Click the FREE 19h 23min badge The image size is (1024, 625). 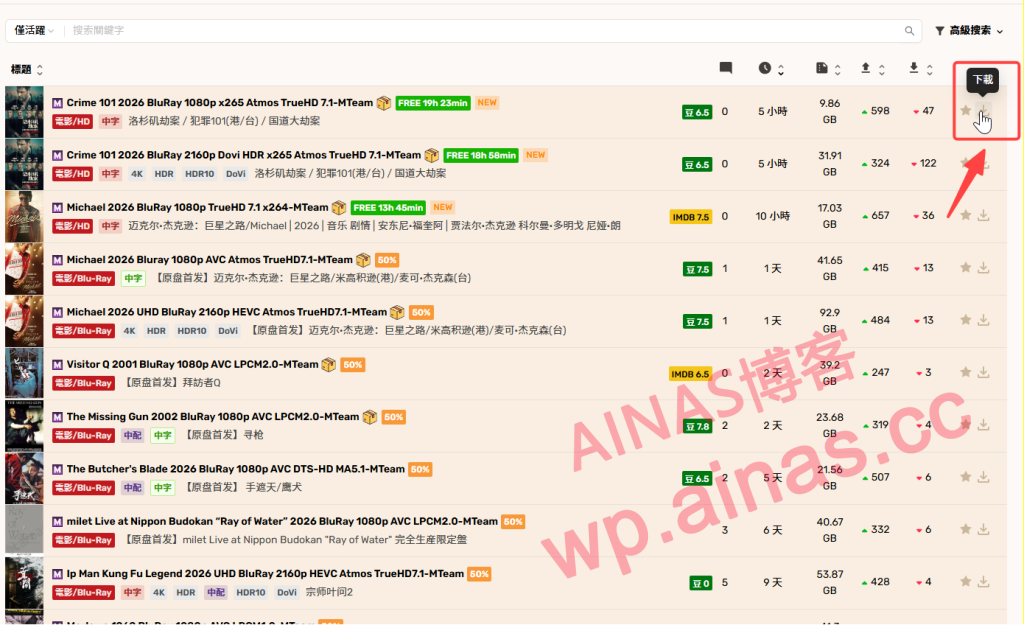tap(433, 103)
